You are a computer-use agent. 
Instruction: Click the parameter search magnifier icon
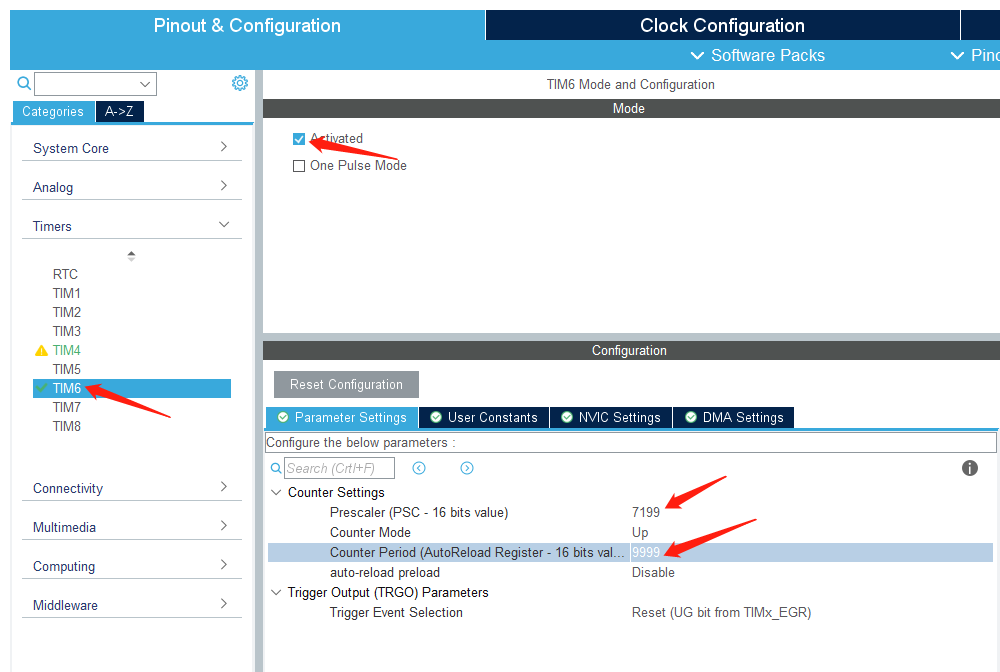[276, 469]
